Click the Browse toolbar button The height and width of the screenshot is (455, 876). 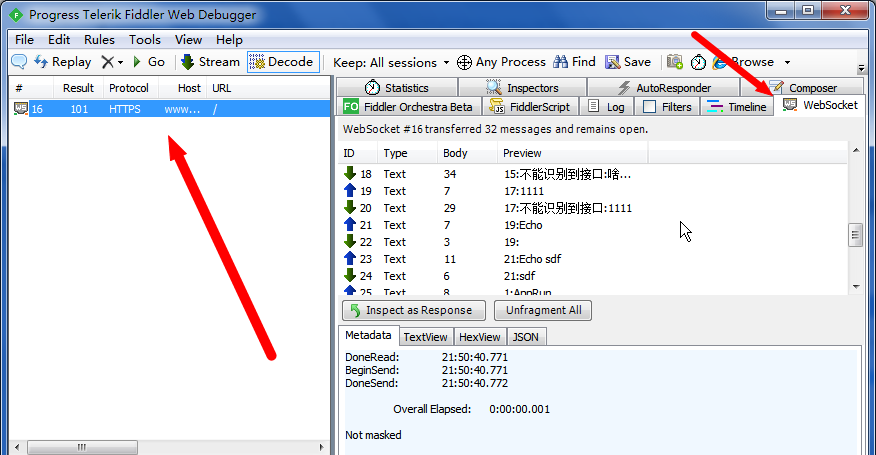[x=744, y=61]
